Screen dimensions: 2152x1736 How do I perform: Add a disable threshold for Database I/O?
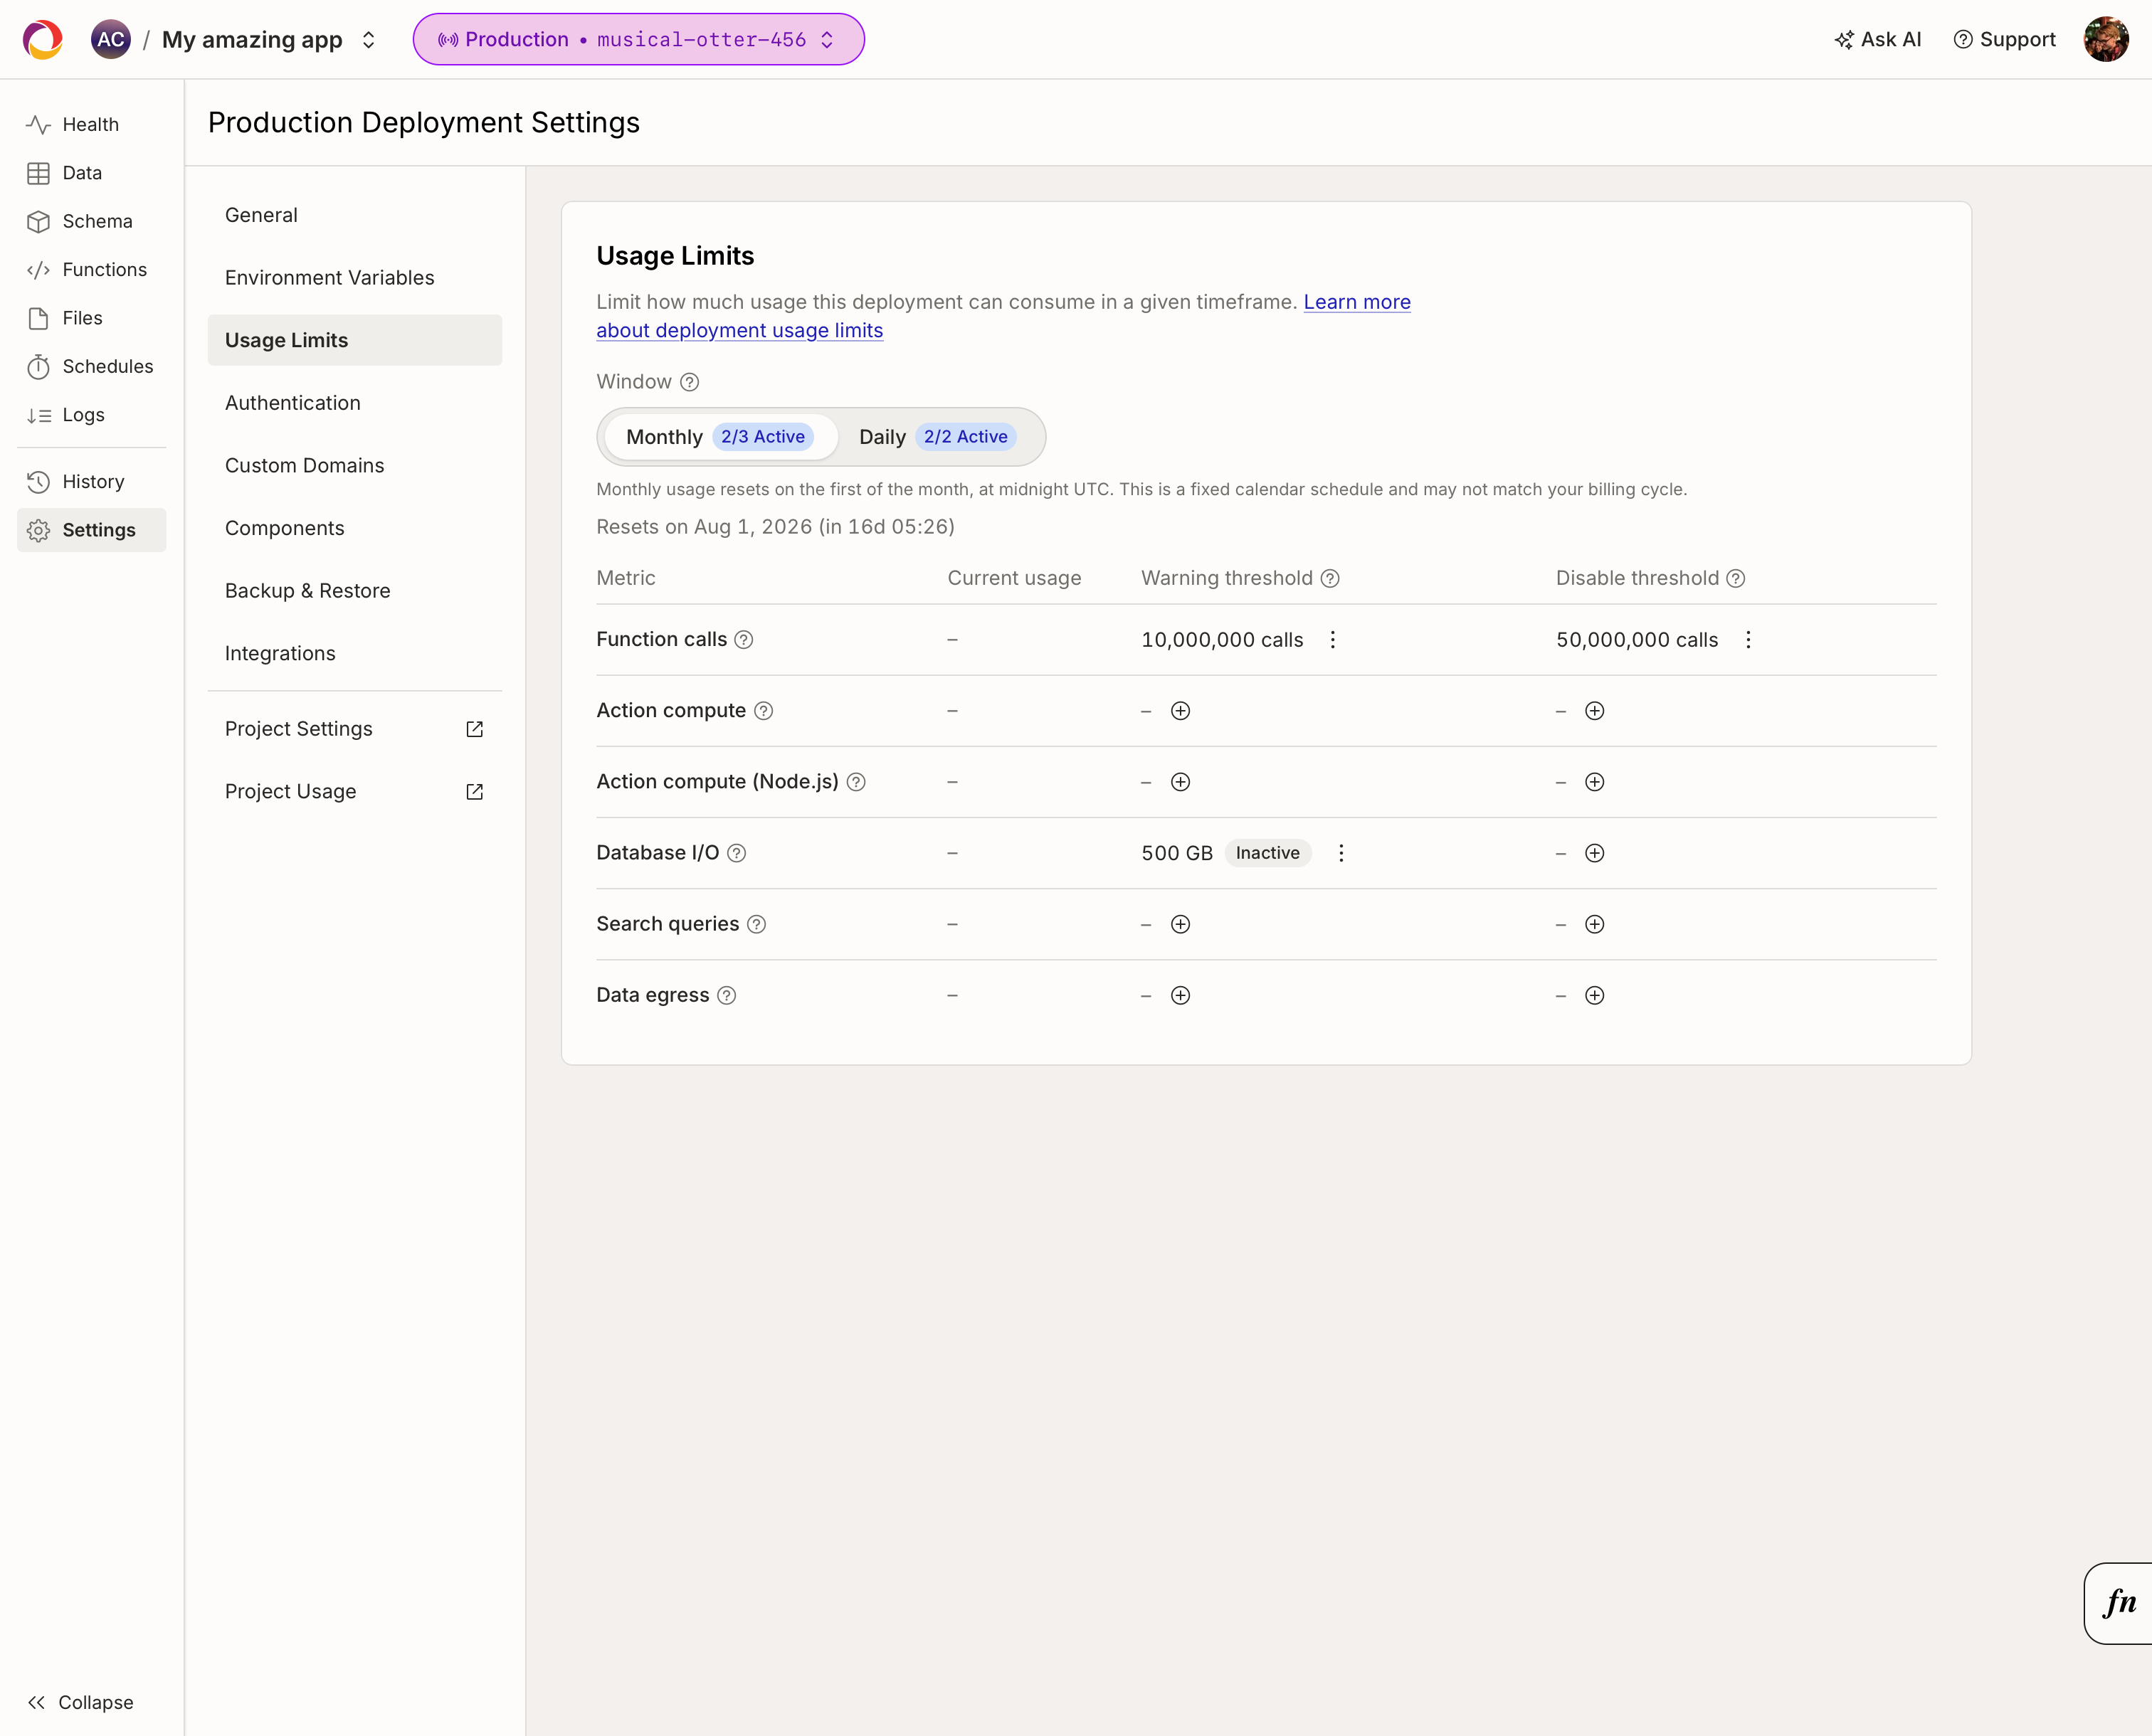click(1594, 853)
